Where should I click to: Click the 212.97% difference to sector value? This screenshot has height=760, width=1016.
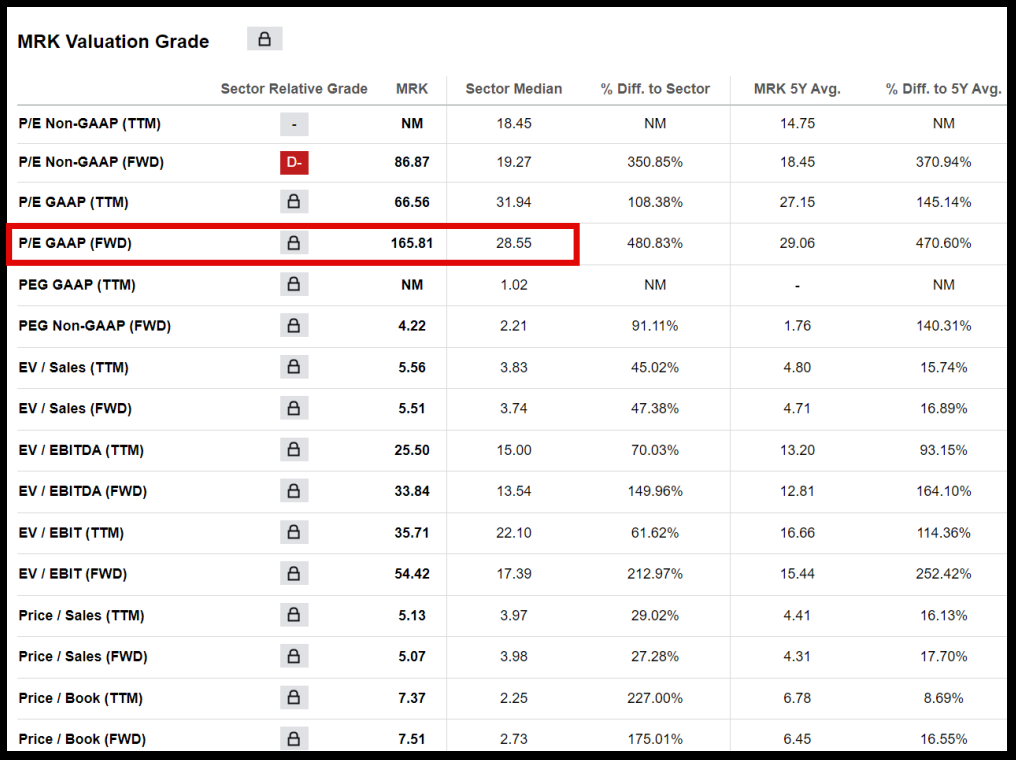[655, 573]
